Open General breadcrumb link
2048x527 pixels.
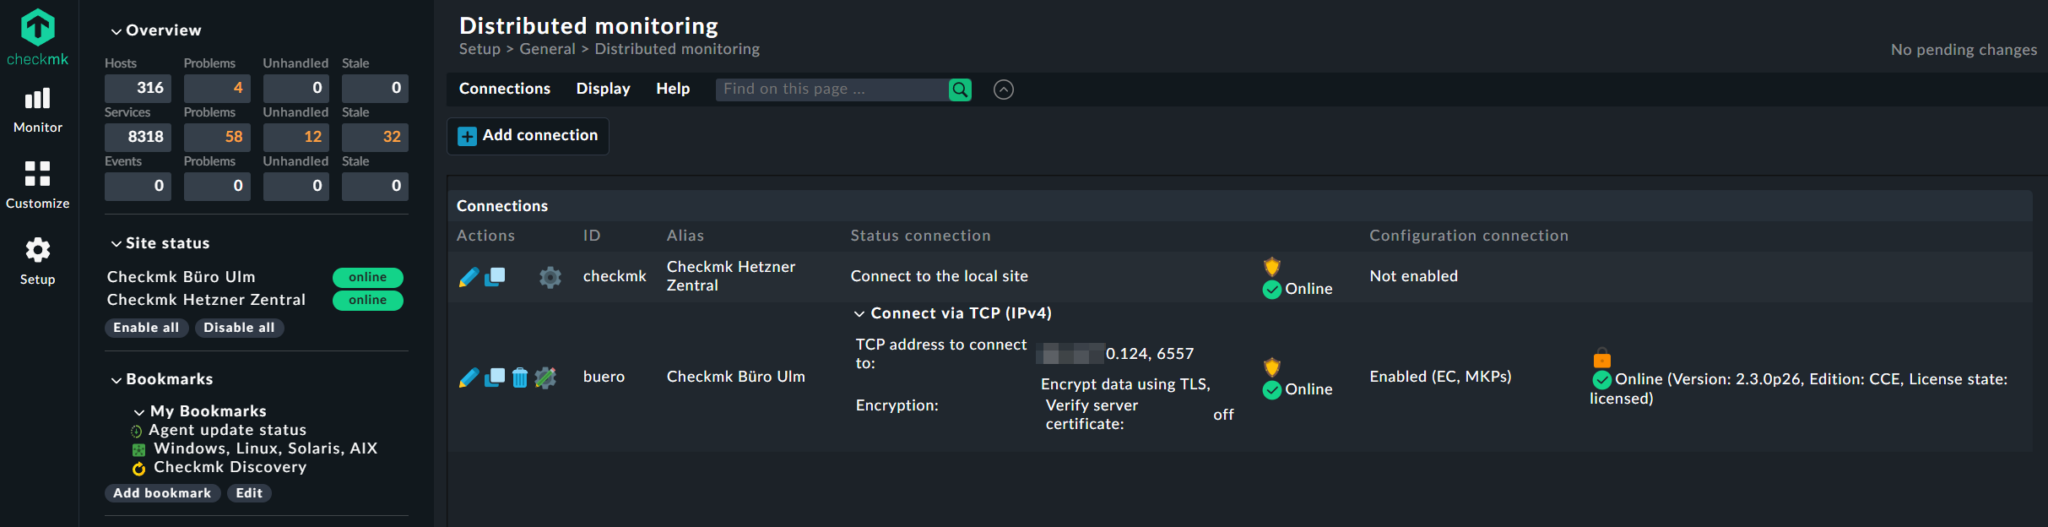(547, 49)
